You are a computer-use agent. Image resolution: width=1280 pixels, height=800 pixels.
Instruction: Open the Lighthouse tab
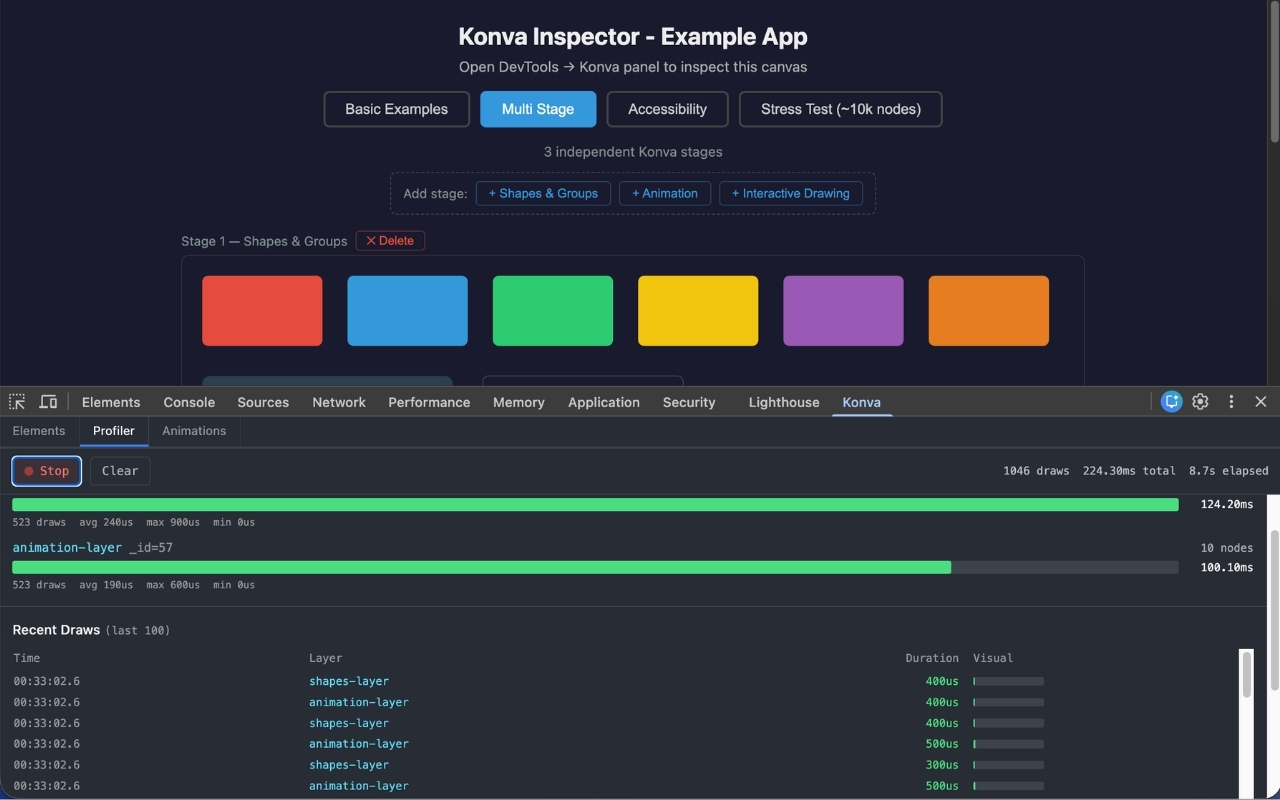pos(784,402)
